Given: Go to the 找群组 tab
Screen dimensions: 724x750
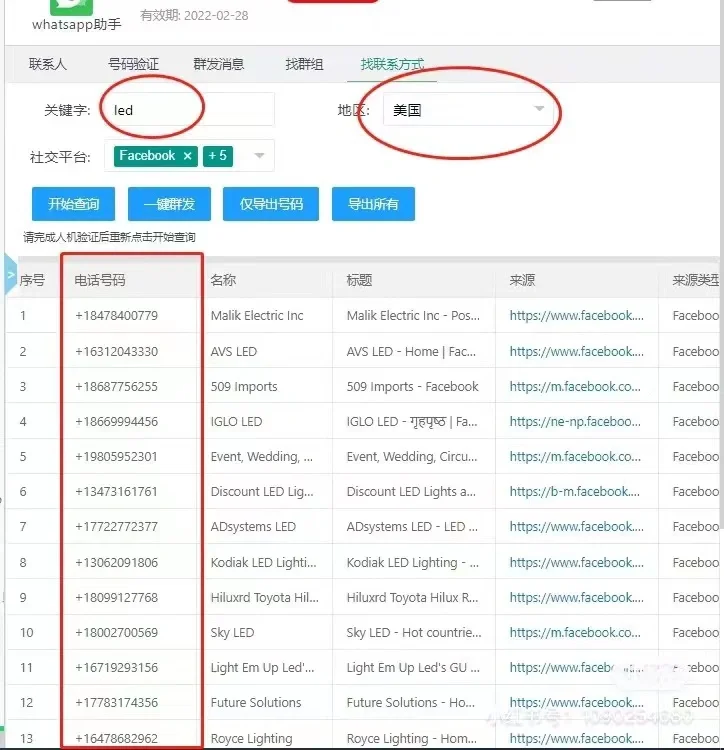Looking at the screenshot, I should [x=304, y=64].
